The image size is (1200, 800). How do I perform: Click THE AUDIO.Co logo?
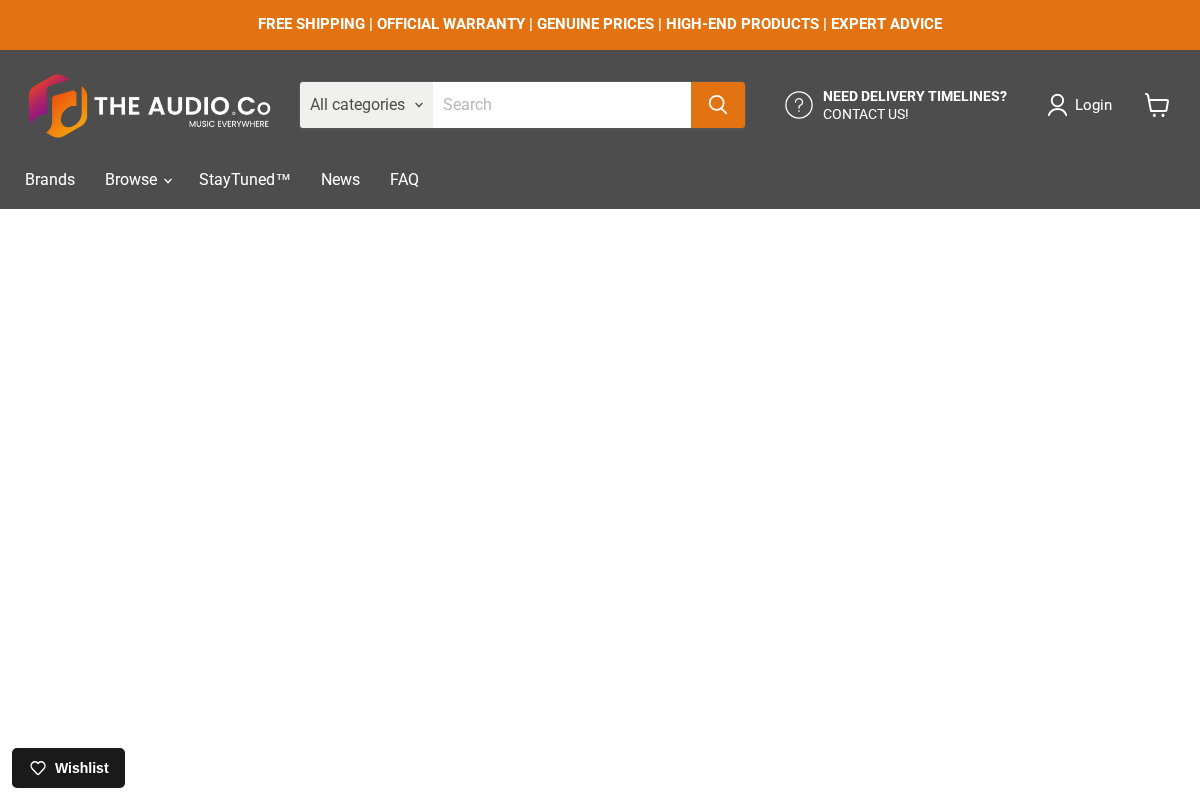[x=149, y=105]
